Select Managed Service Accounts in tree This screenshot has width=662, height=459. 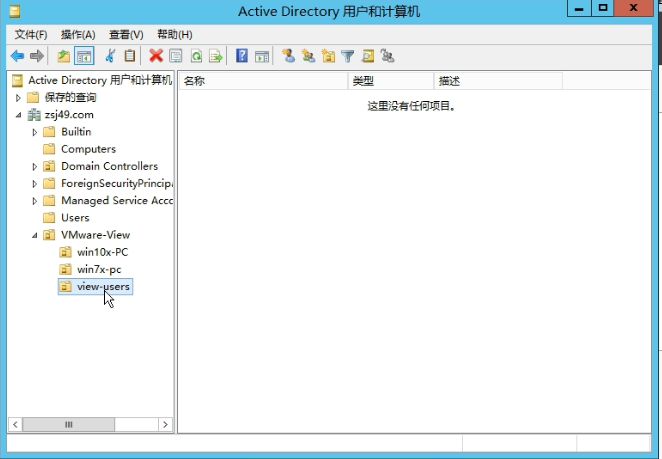pos(117,201)
